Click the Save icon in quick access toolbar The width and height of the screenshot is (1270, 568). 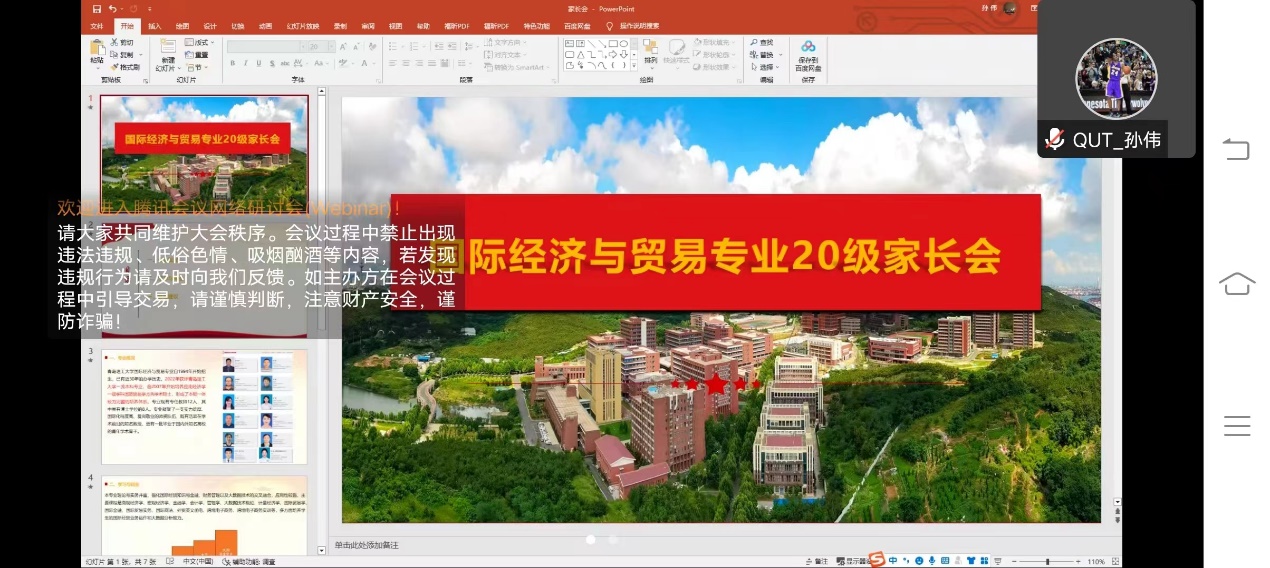point(97,9)
